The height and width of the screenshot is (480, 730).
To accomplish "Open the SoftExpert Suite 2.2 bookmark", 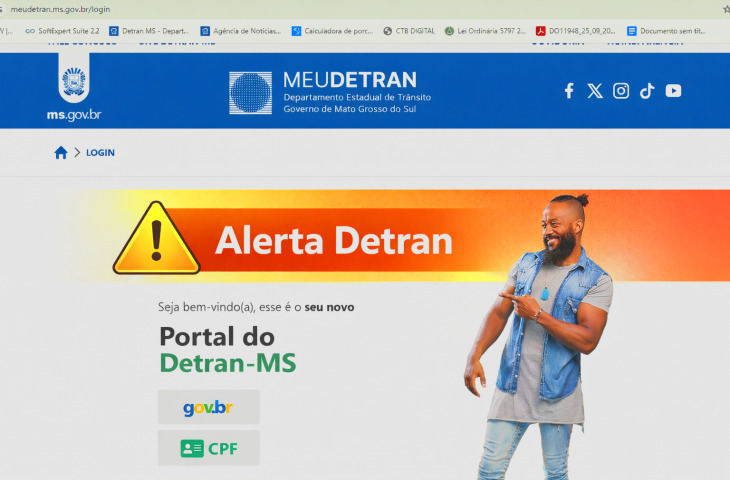I will coord(62,31).
